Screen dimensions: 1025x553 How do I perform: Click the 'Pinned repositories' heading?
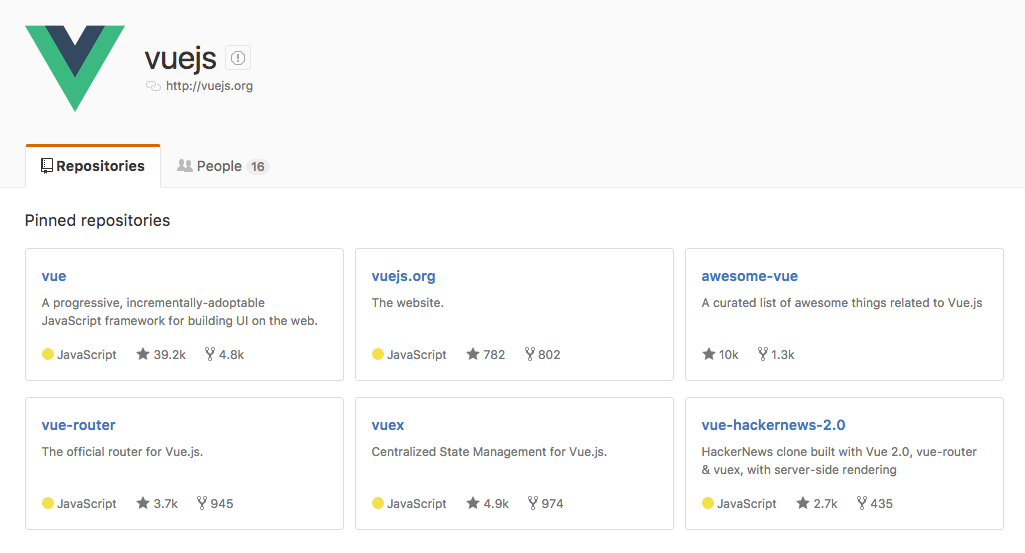97,220
